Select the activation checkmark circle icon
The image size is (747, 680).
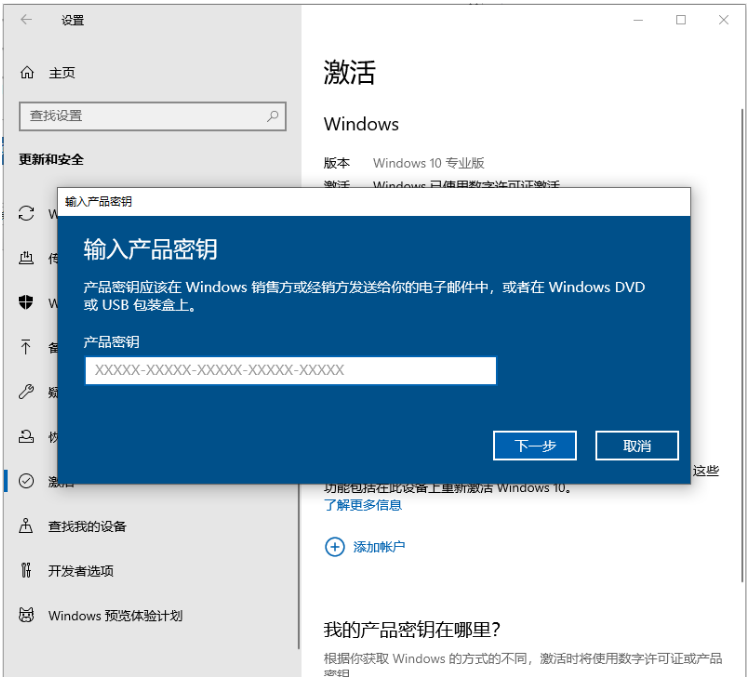coord(27,481)
